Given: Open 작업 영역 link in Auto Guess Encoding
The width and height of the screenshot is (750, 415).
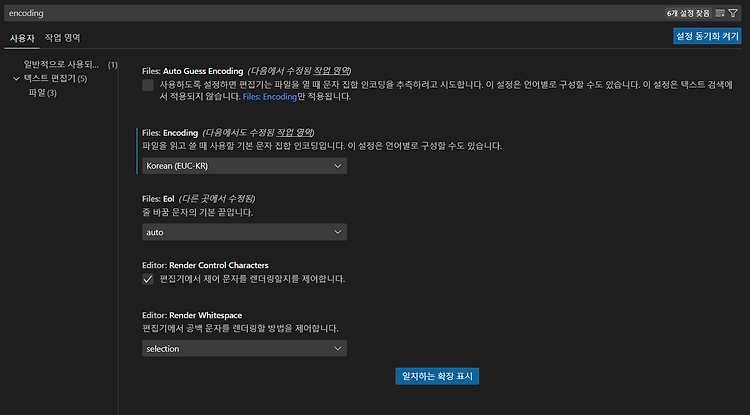Looking at the screenshot, I should click(331, 71).
